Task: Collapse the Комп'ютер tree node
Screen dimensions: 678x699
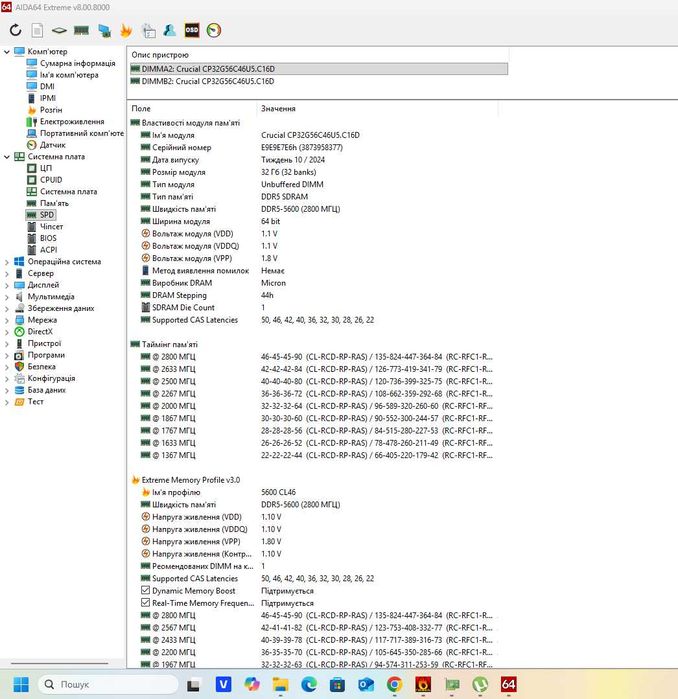Action: pos(7,52)
